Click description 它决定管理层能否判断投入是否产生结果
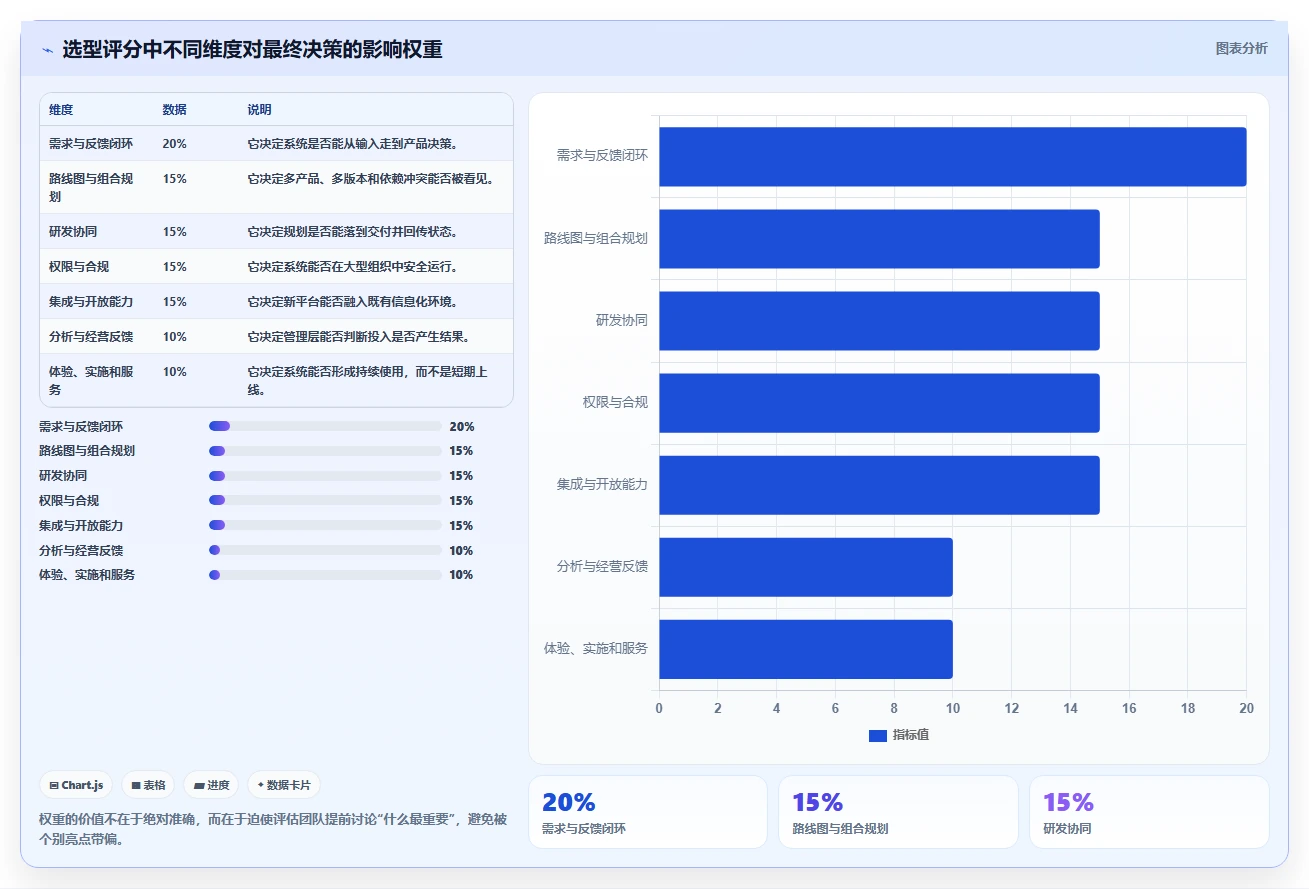The image size is (1309, 889). point(359,337)
